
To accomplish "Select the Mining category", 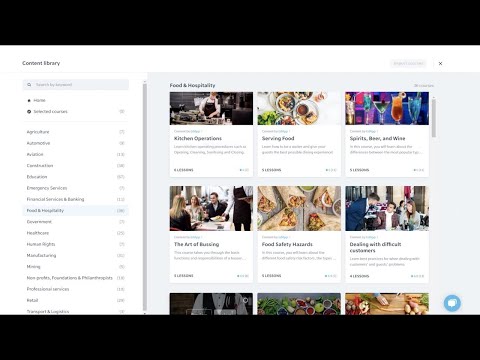I will (75, 267).
